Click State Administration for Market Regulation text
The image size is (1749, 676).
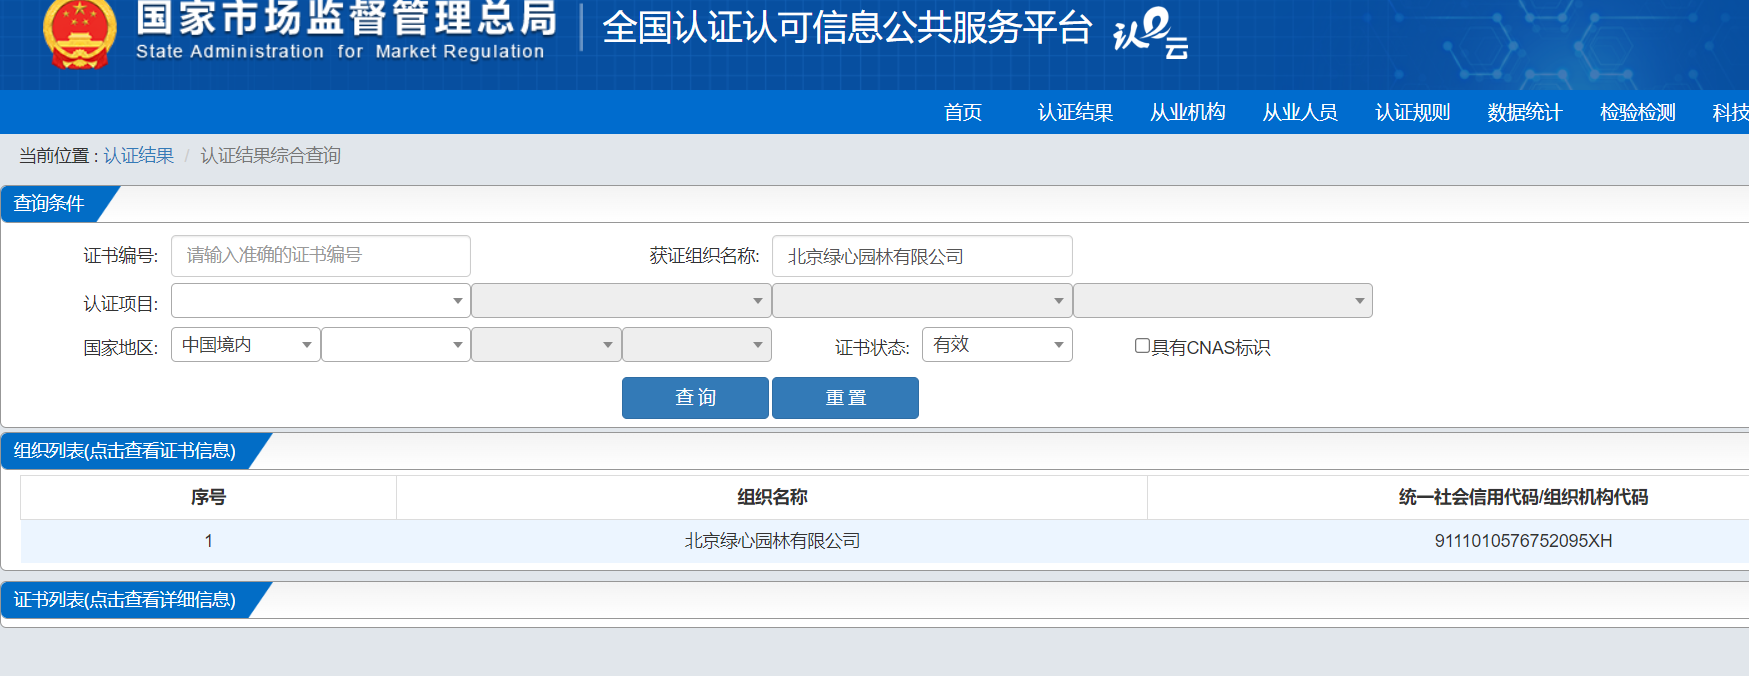click(340, 51)
